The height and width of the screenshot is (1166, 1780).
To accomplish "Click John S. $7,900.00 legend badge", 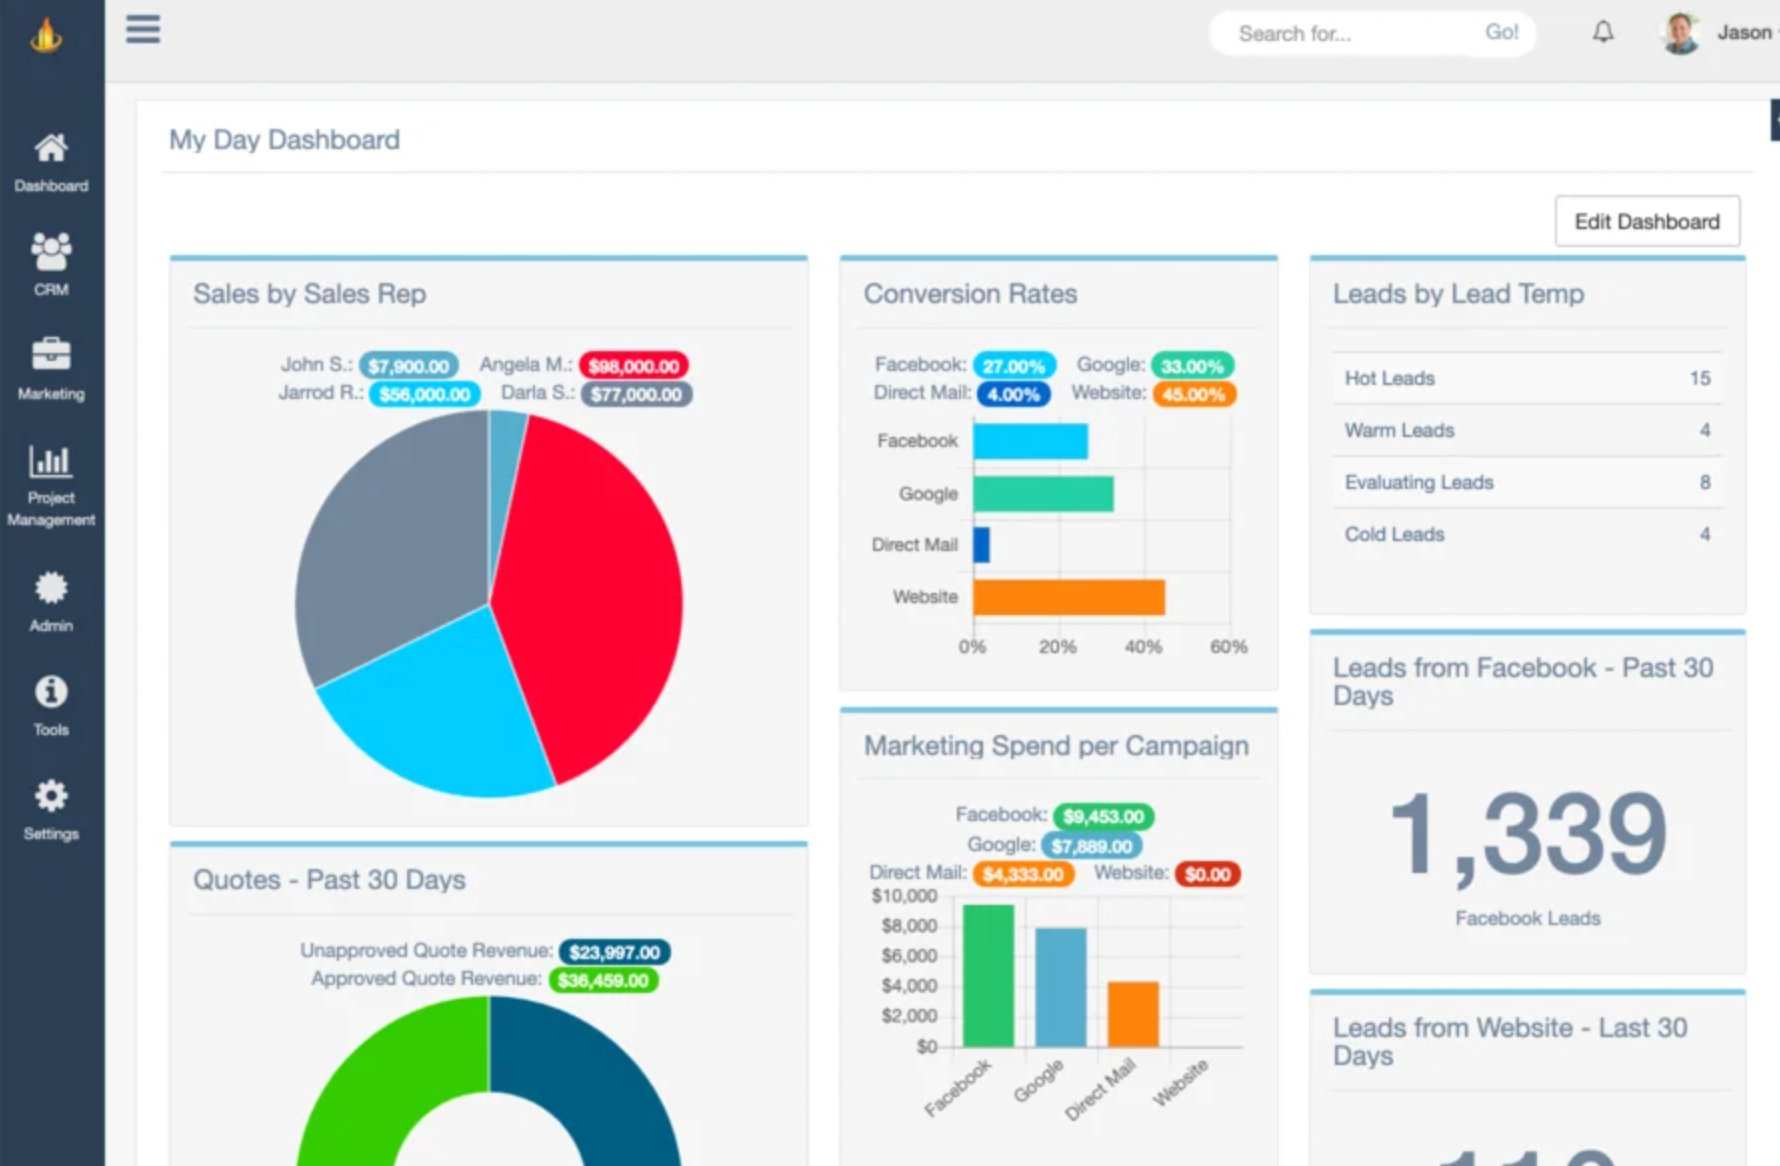I will pyautogui.click(x=409, y=366).
